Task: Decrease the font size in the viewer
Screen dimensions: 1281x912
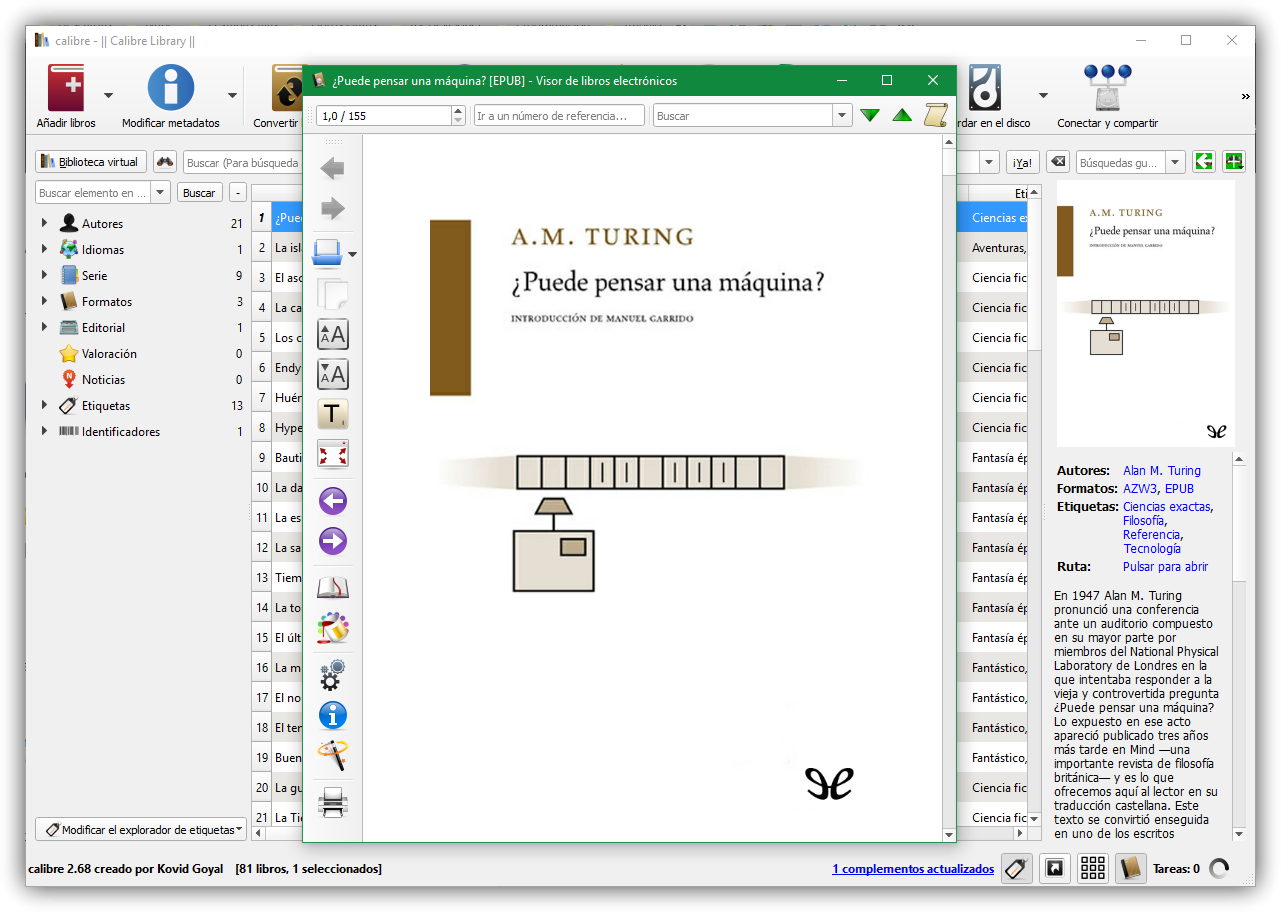Action: 332,375
